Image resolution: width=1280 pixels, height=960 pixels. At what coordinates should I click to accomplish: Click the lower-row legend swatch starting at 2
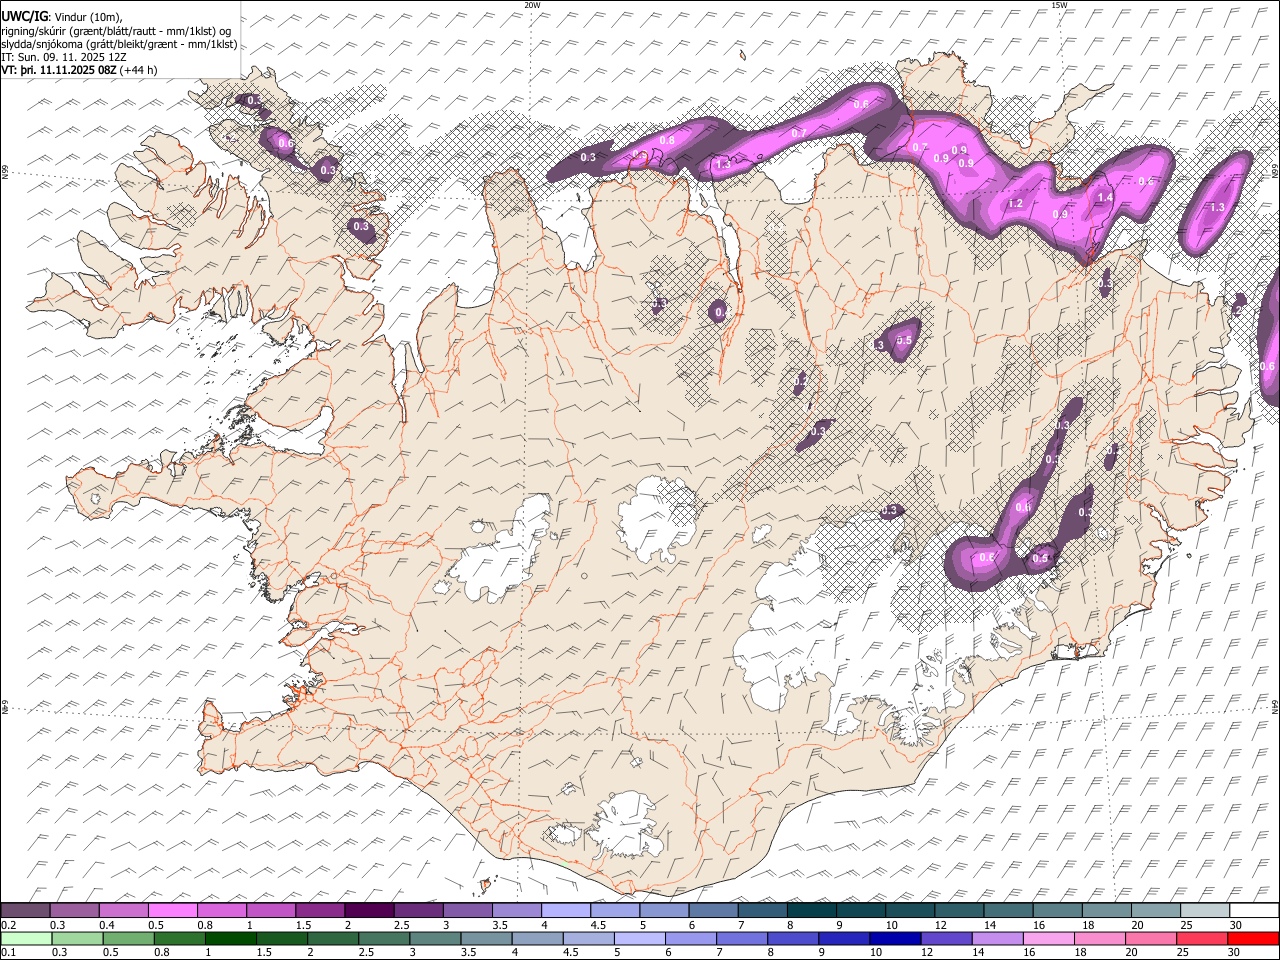pyautogui.click(x=333, y=938)
